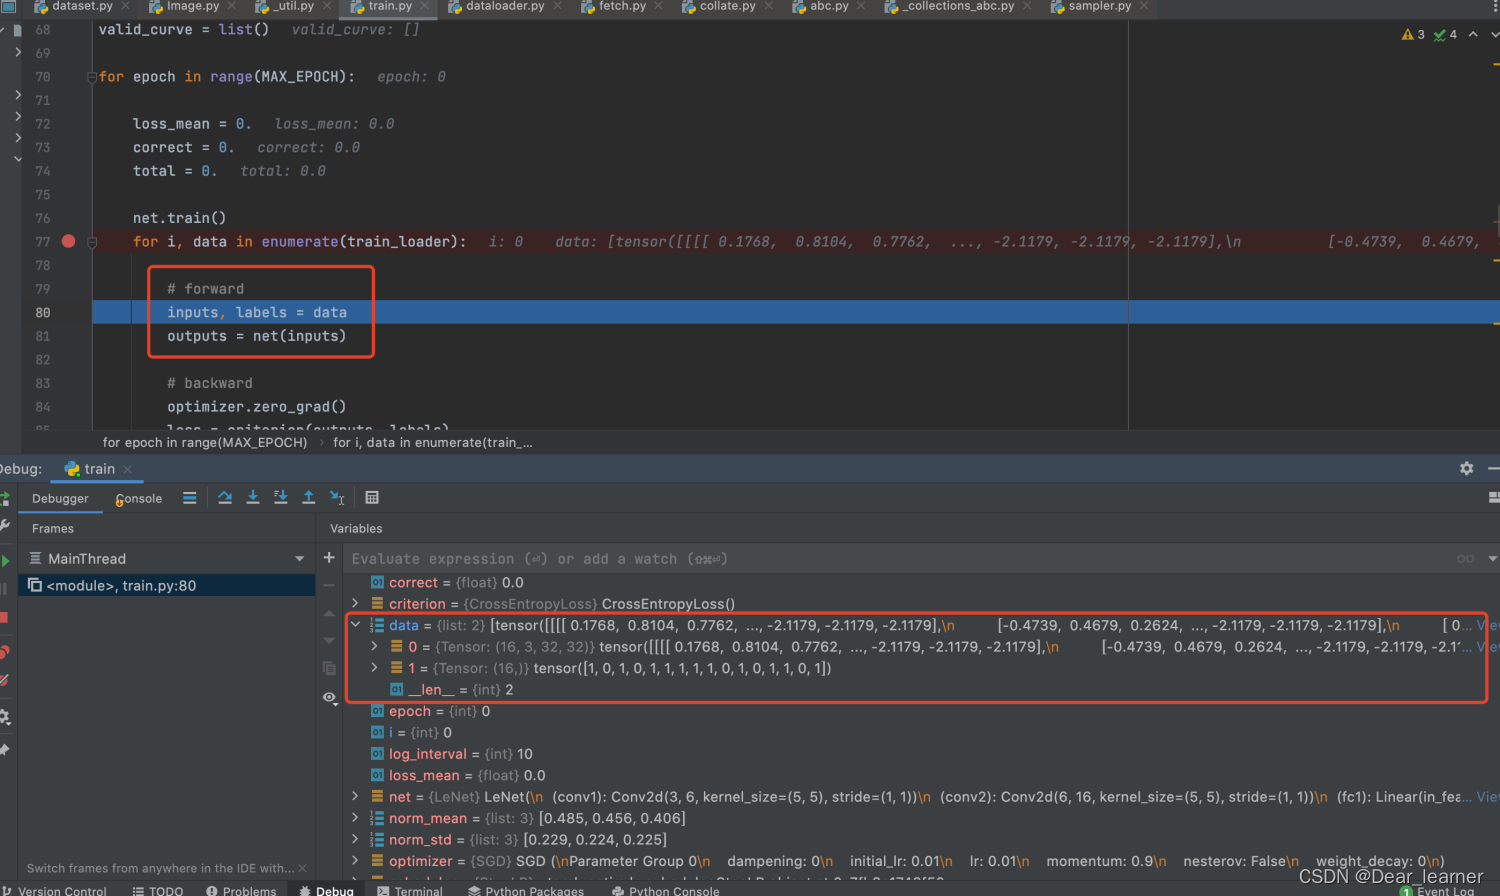
Task: Dismiss the Switch frames hint
Action: click(x=302, y=868)
